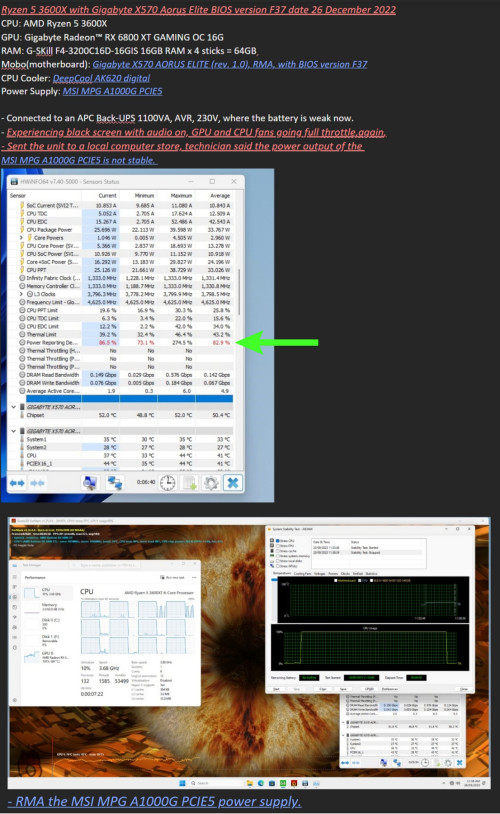Image resolution: width=500 pixels, height=814 pixels.
Task: Open Microsoft Edge from the taskbar
Action: pyautogui.click(x=261, y=783)
